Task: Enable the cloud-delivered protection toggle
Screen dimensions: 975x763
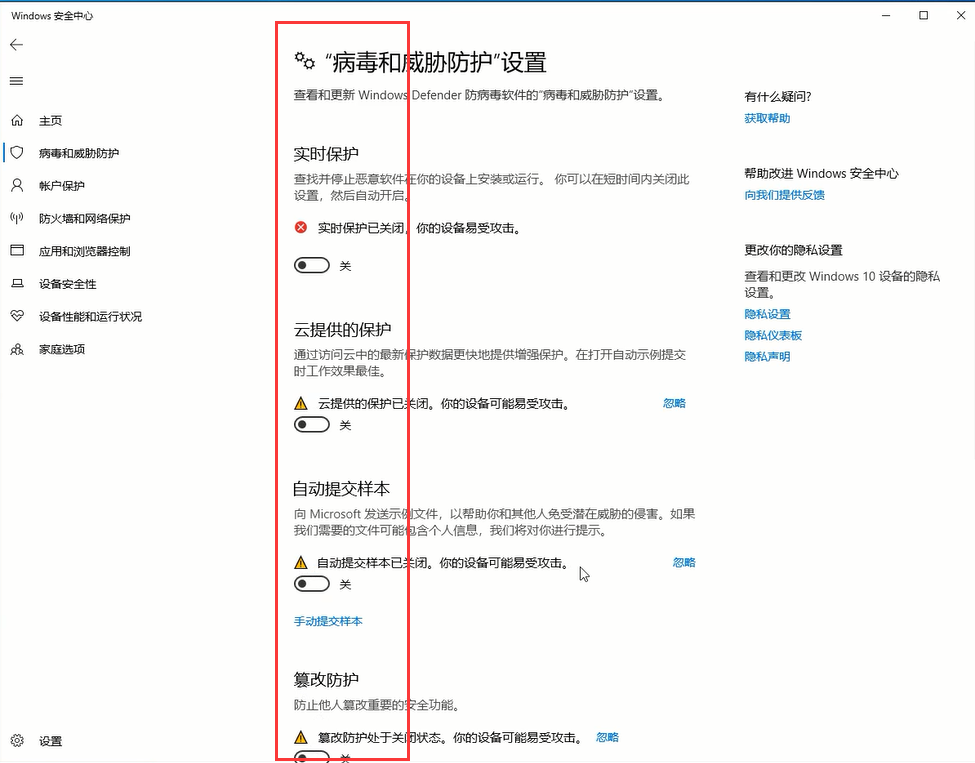Action: pyautogui.click(x=312, y=425)
